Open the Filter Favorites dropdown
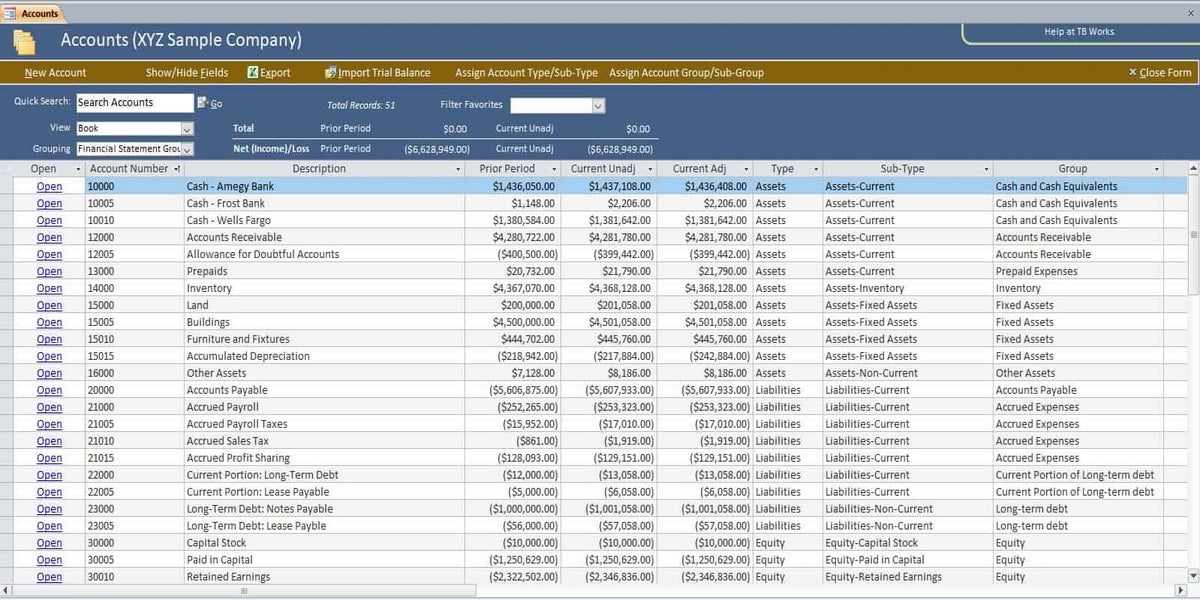The height and width of the screenshot is (600, 1200). (x=598, y=105)
